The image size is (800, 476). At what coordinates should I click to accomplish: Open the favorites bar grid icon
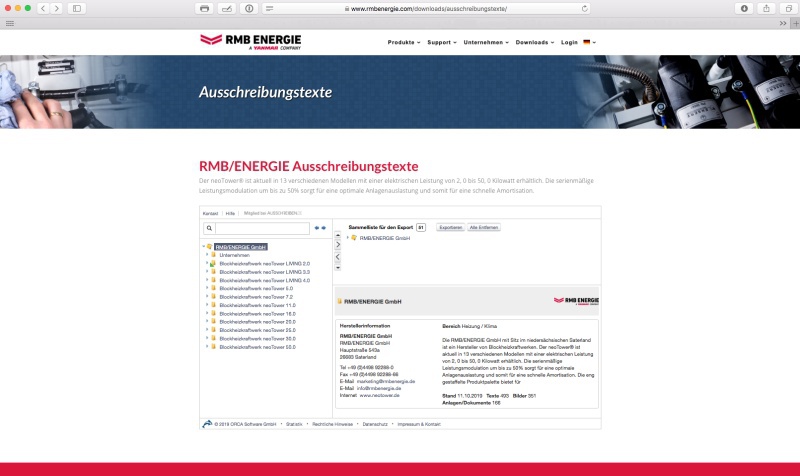(10, 23)
